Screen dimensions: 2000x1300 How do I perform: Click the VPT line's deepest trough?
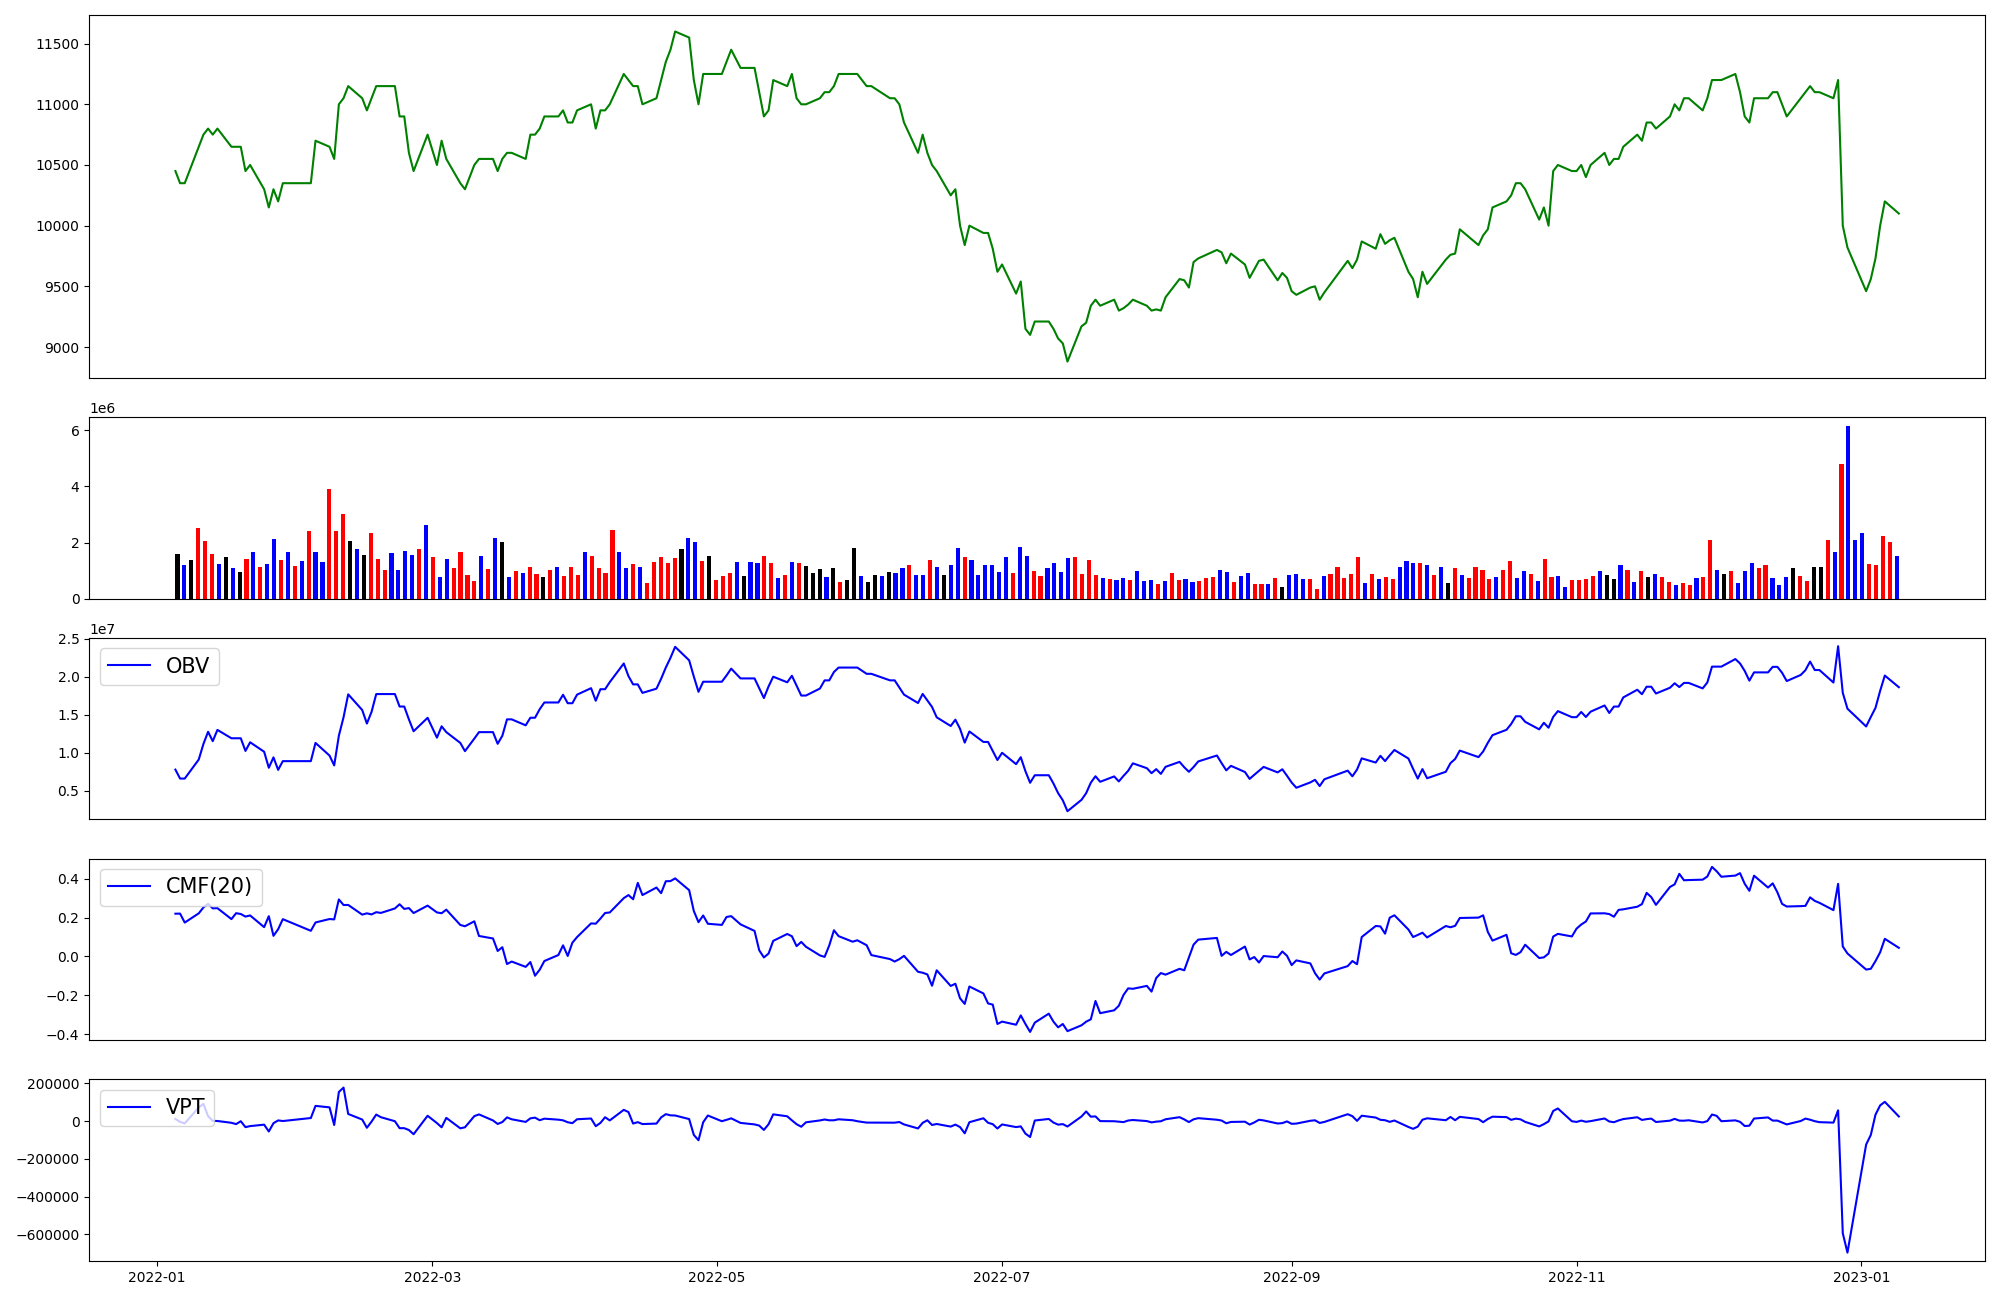click(x=1847, y=1251)
